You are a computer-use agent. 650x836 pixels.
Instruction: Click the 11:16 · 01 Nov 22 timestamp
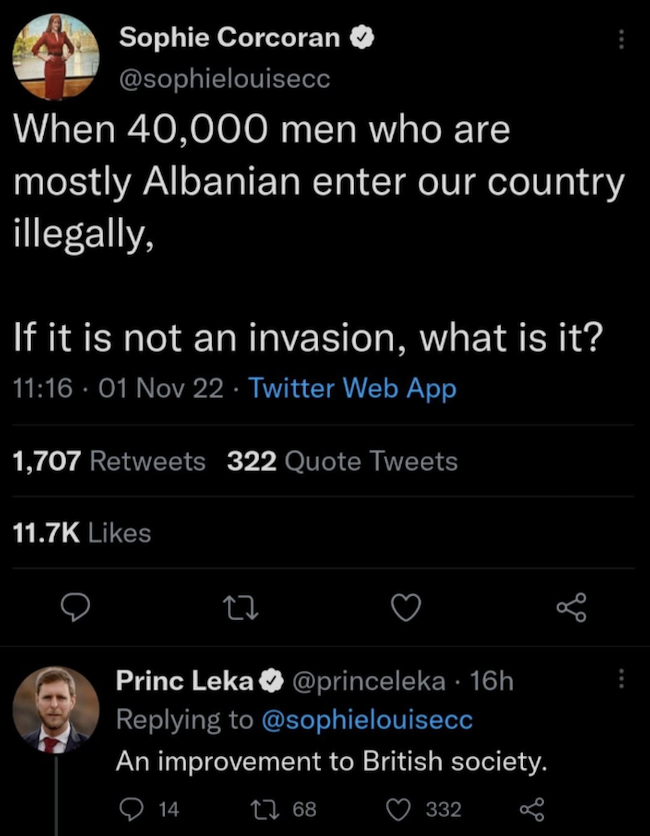(x=118, y=389)
